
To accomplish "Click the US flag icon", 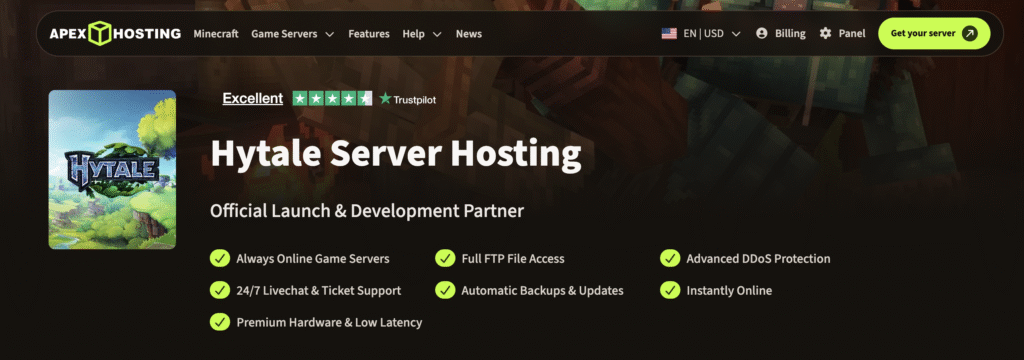I will click(669, 34).
